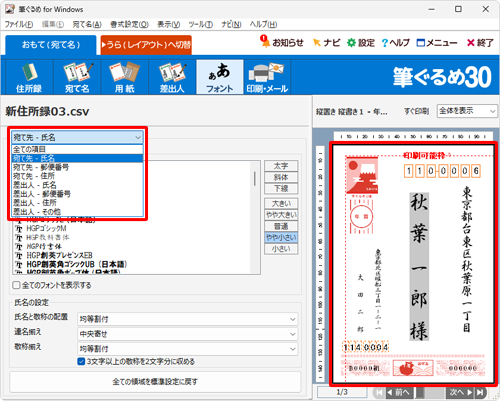Open the 全体を表示 zoom dropdown
500x401 pixels.
tap(467, 111)
